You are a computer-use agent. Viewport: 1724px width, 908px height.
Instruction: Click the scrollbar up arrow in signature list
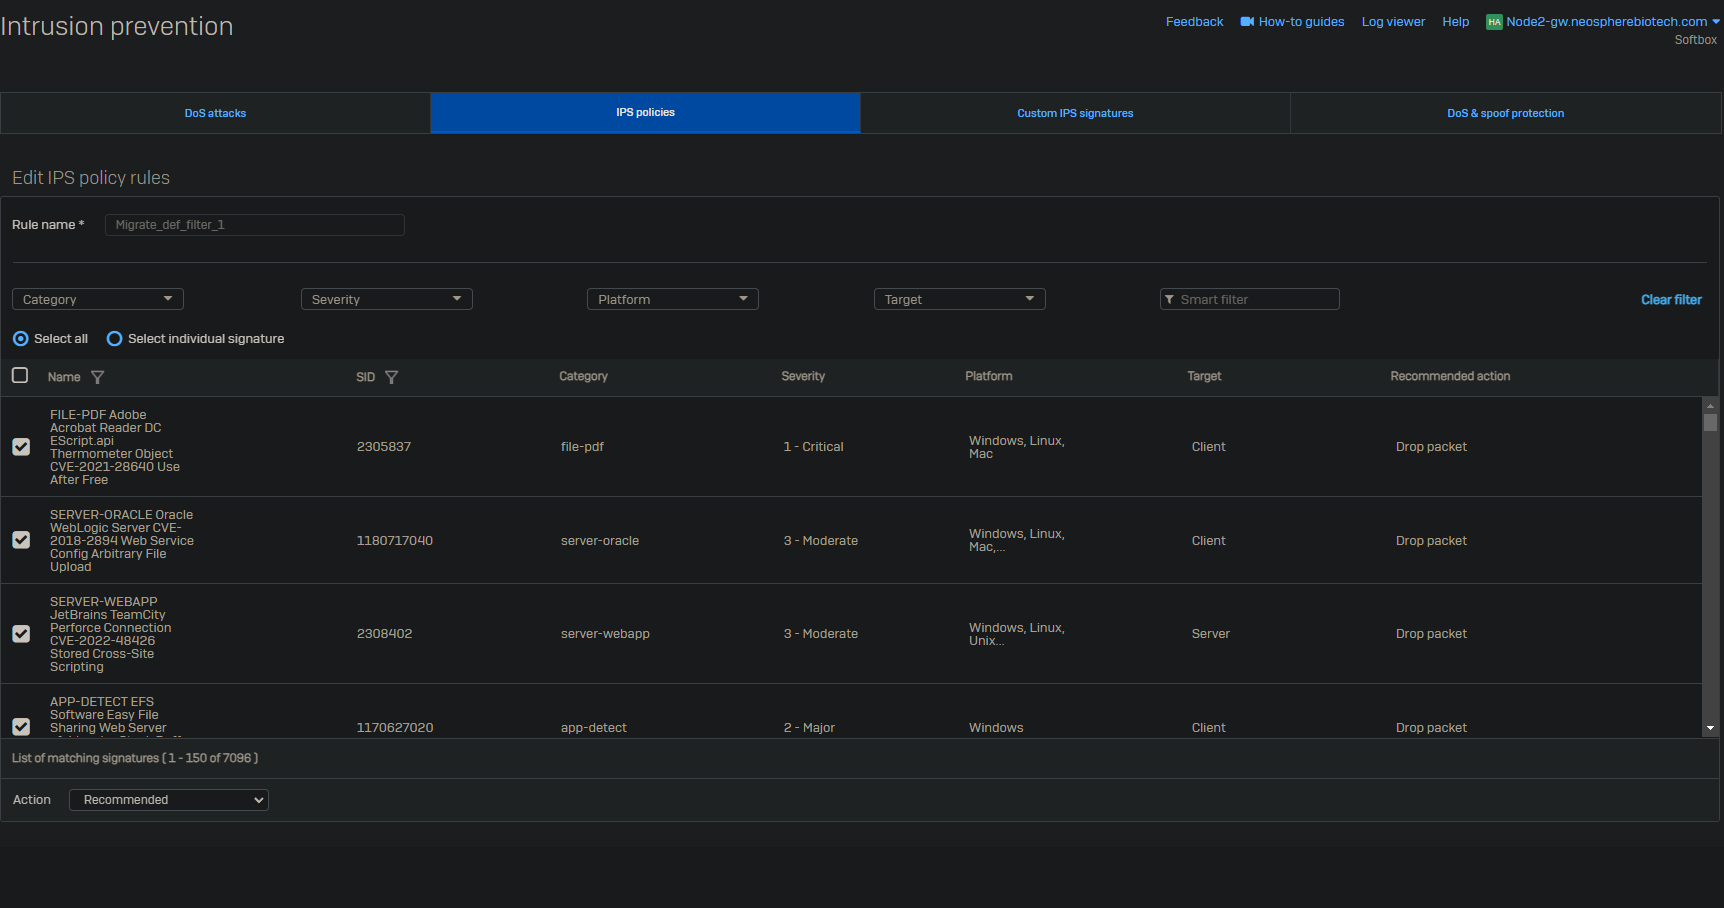point(1710,405)
